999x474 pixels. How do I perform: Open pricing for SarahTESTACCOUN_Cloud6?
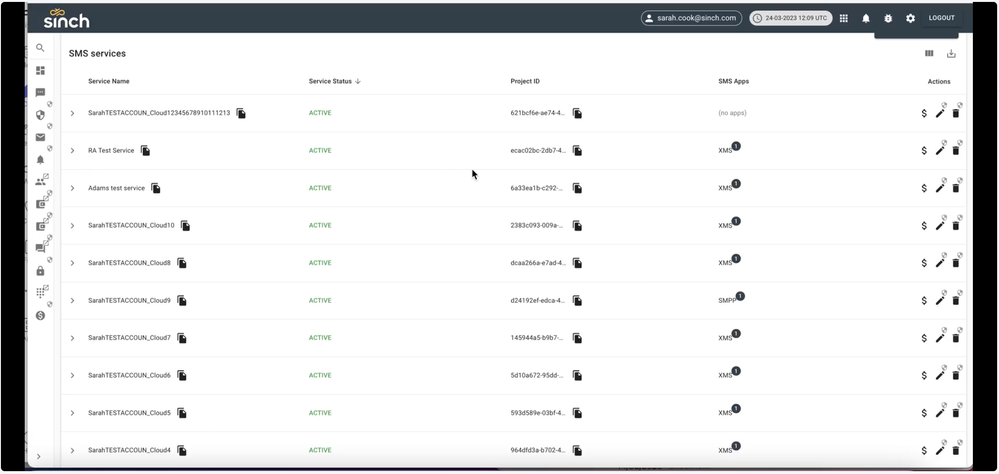pos(924,376)
